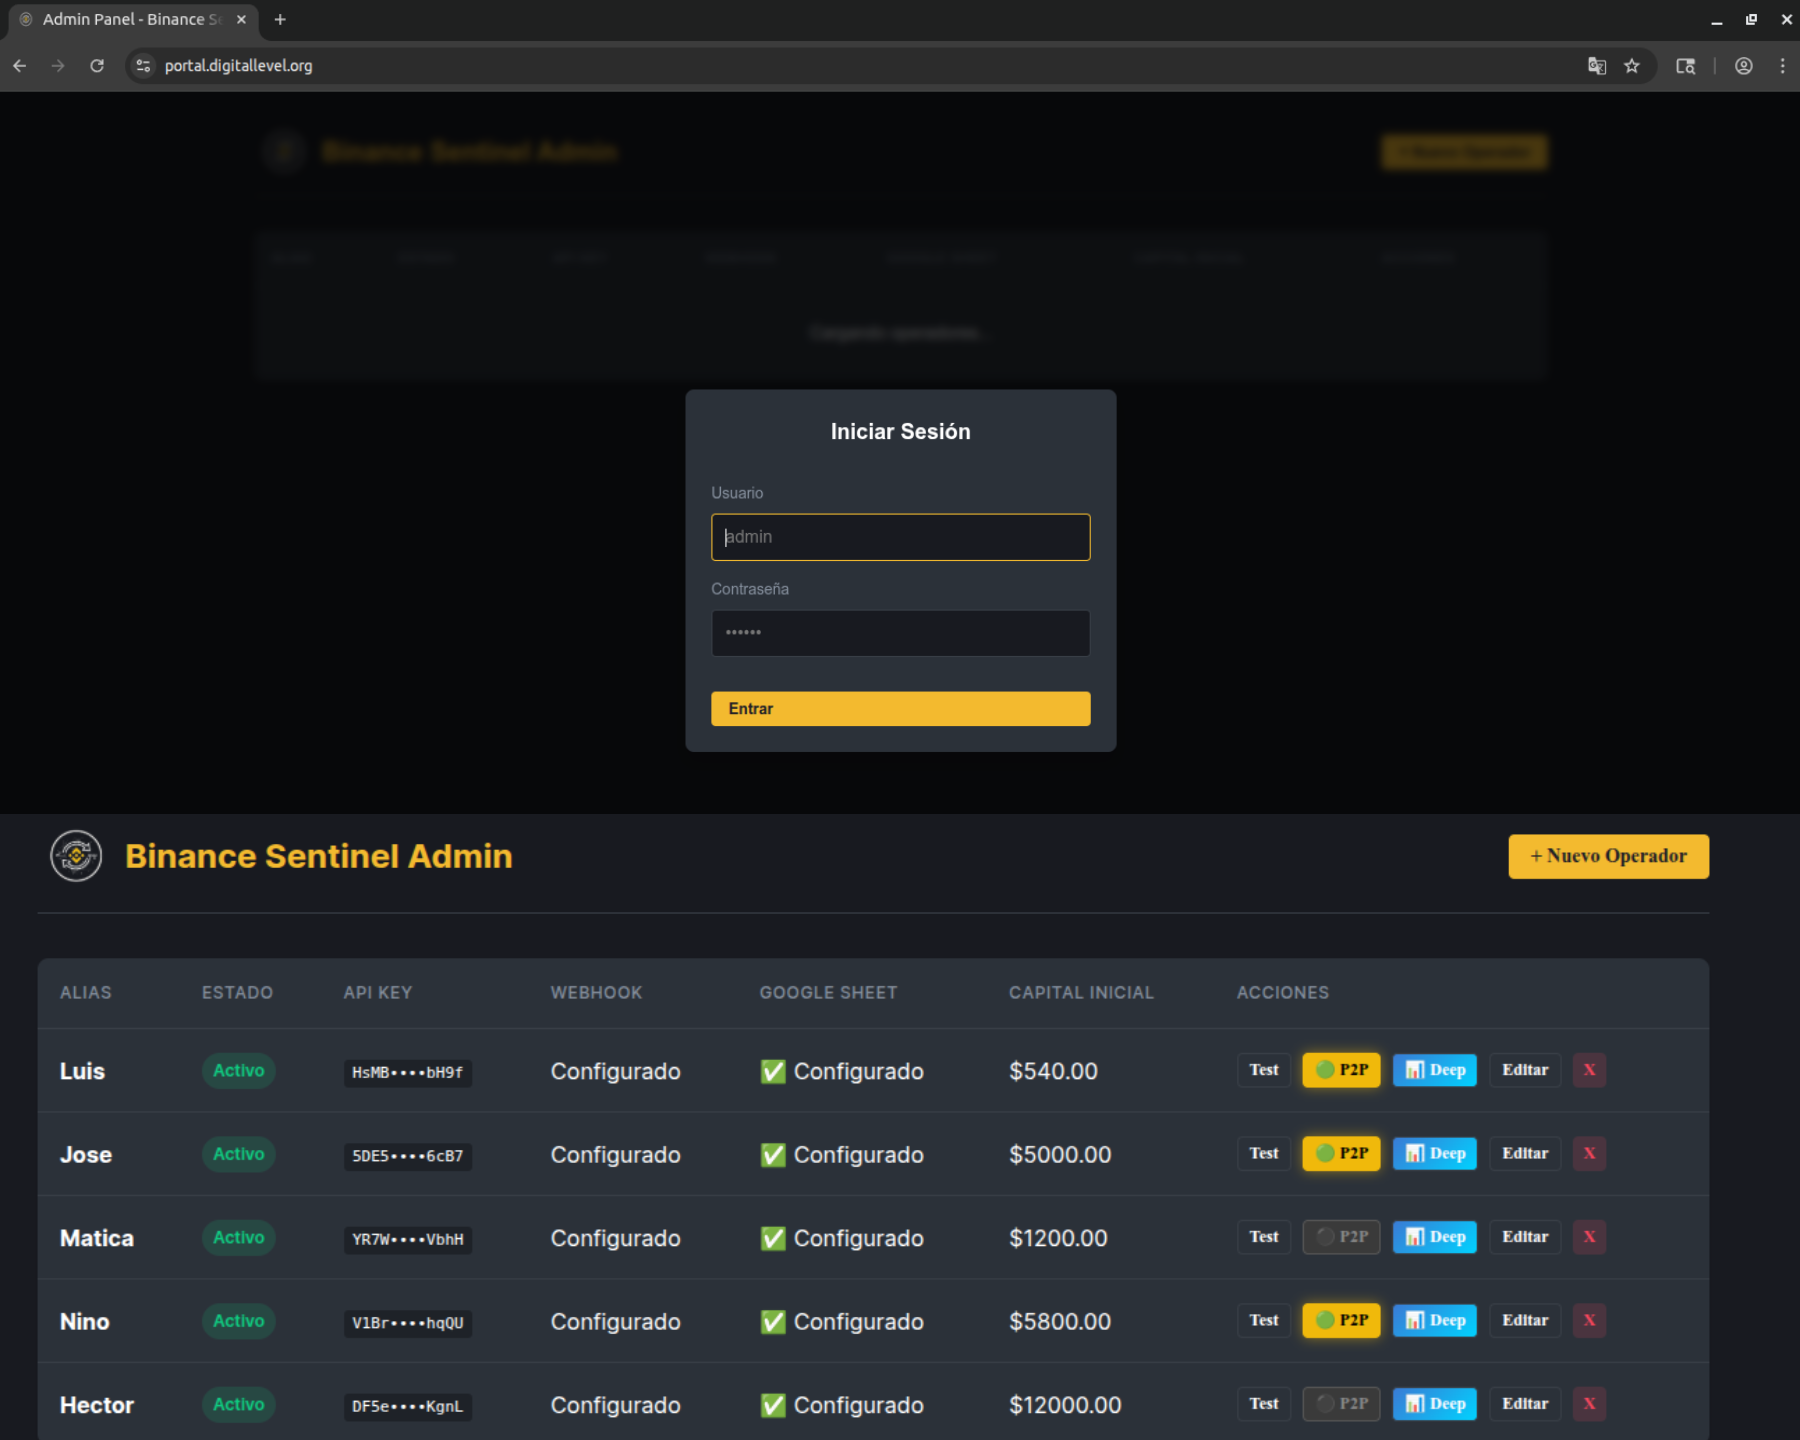Open Deep analysis for Hector
Image resolution: width=1800 pixels, height=1440 pixels.
(1434, 1404)
